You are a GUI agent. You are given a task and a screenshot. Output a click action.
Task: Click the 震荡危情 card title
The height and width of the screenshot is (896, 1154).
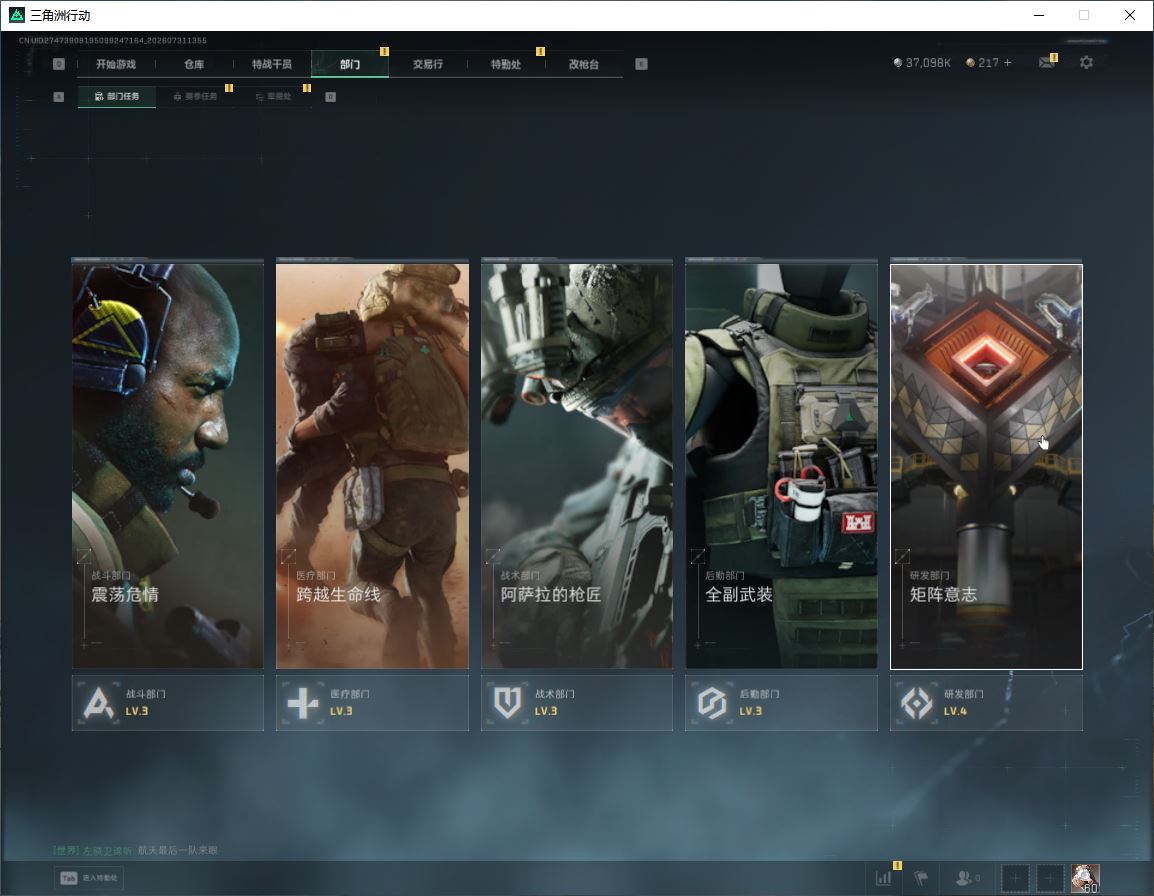(125, 594)
